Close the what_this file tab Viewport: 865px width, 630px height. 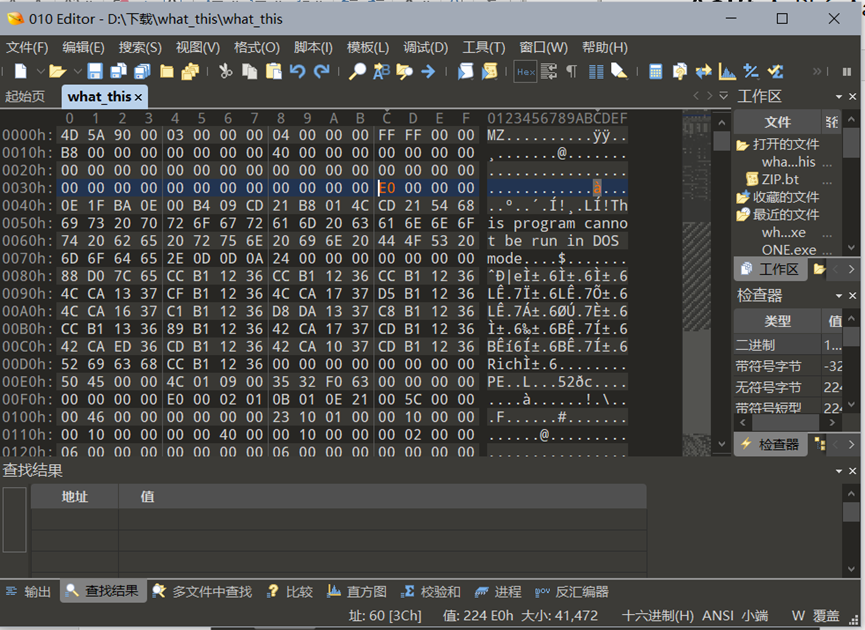click(x=138, y=98)
